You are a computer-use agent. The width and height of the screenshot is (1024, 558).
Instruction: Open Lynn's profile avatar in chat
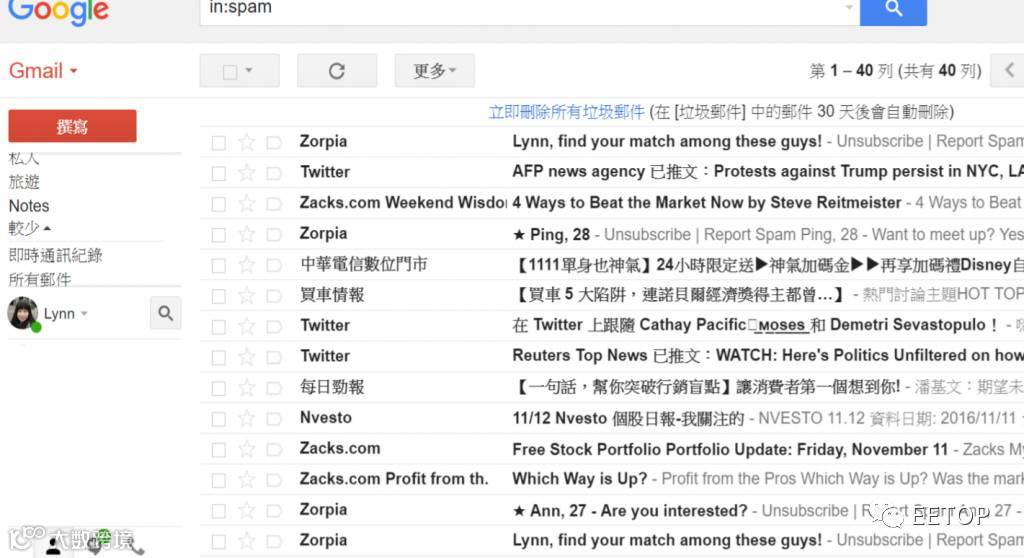click(x=23, y=313)
